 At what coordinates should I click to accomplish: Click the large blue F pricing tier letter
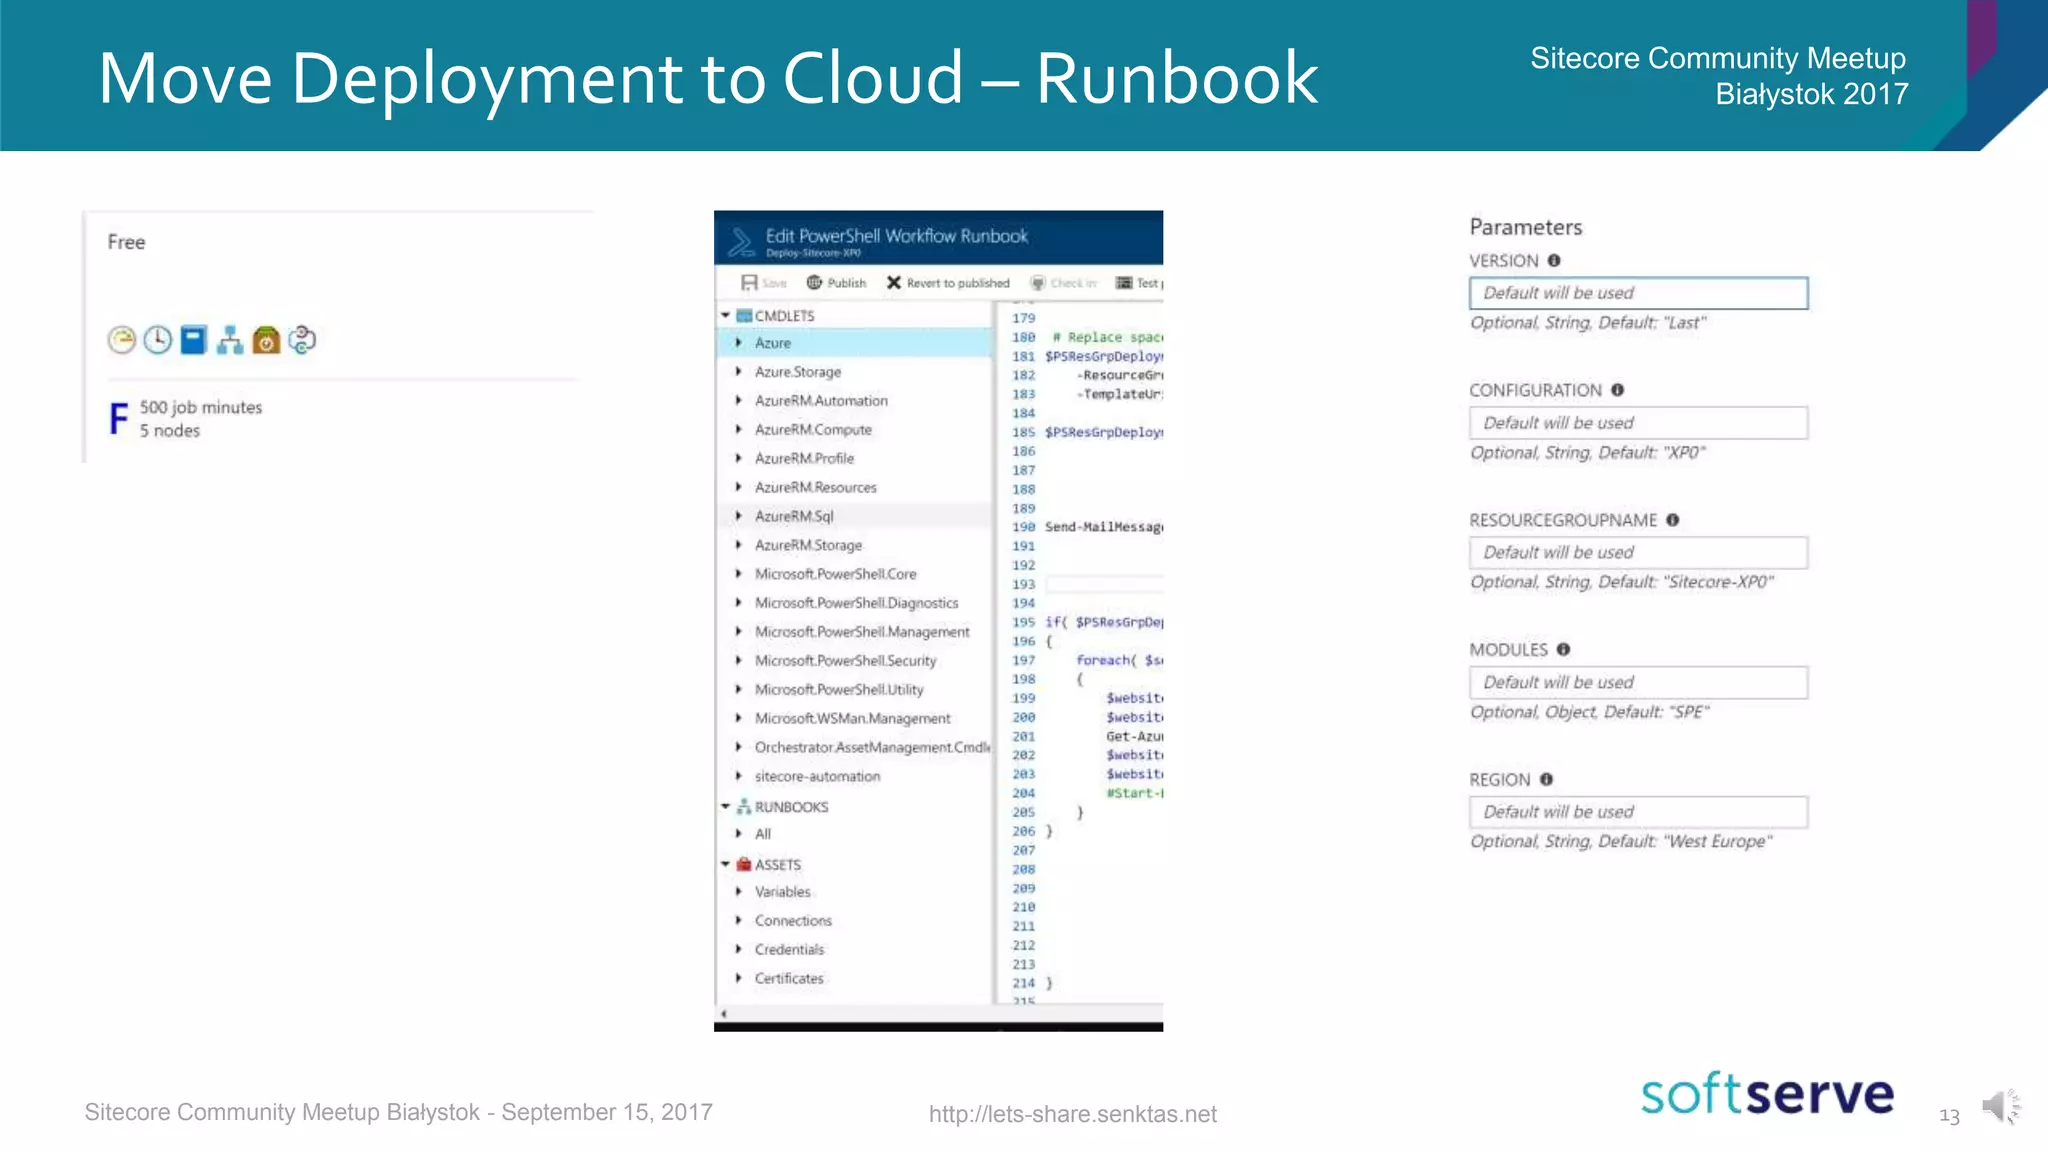coord(119,418)
